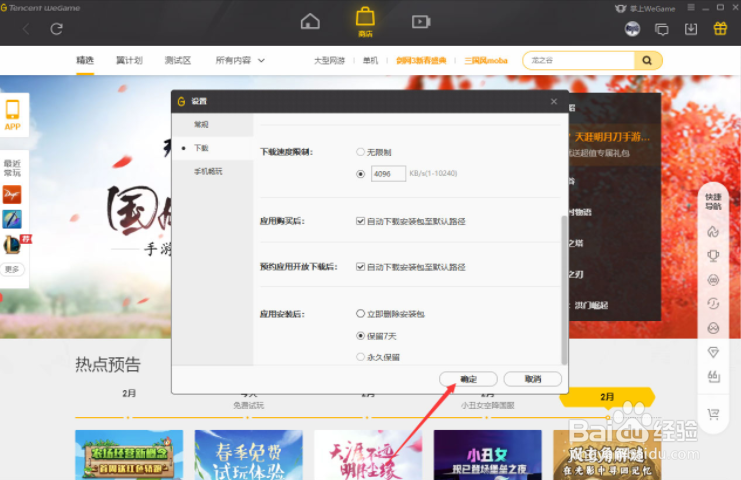Image resolution: width=741 pixels, height=480 pixels.
Task: Expand the 所有内容 dropdown
Action: coord(240,60)
